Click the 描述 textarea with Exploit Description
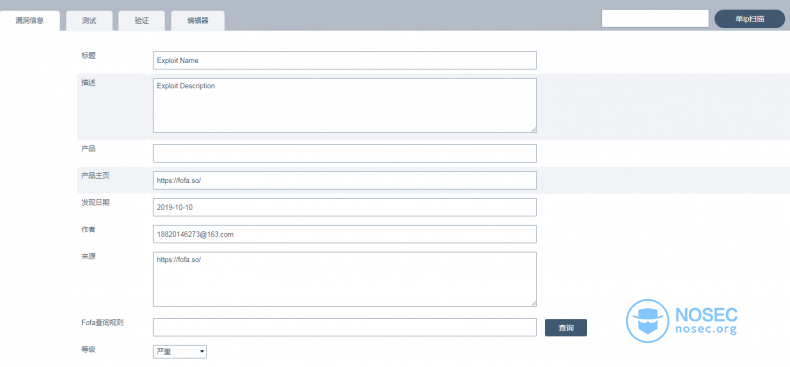This screenshot has height=367, width=790. pyautogui.click(x=345, y=105)
